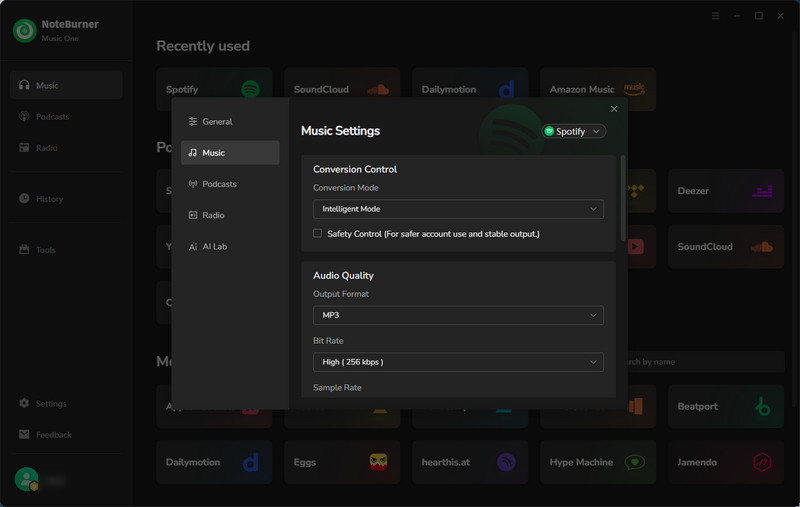Click the Deezer equalizer icon
This screenshot has height=507, width=800.
click(762, 191)
